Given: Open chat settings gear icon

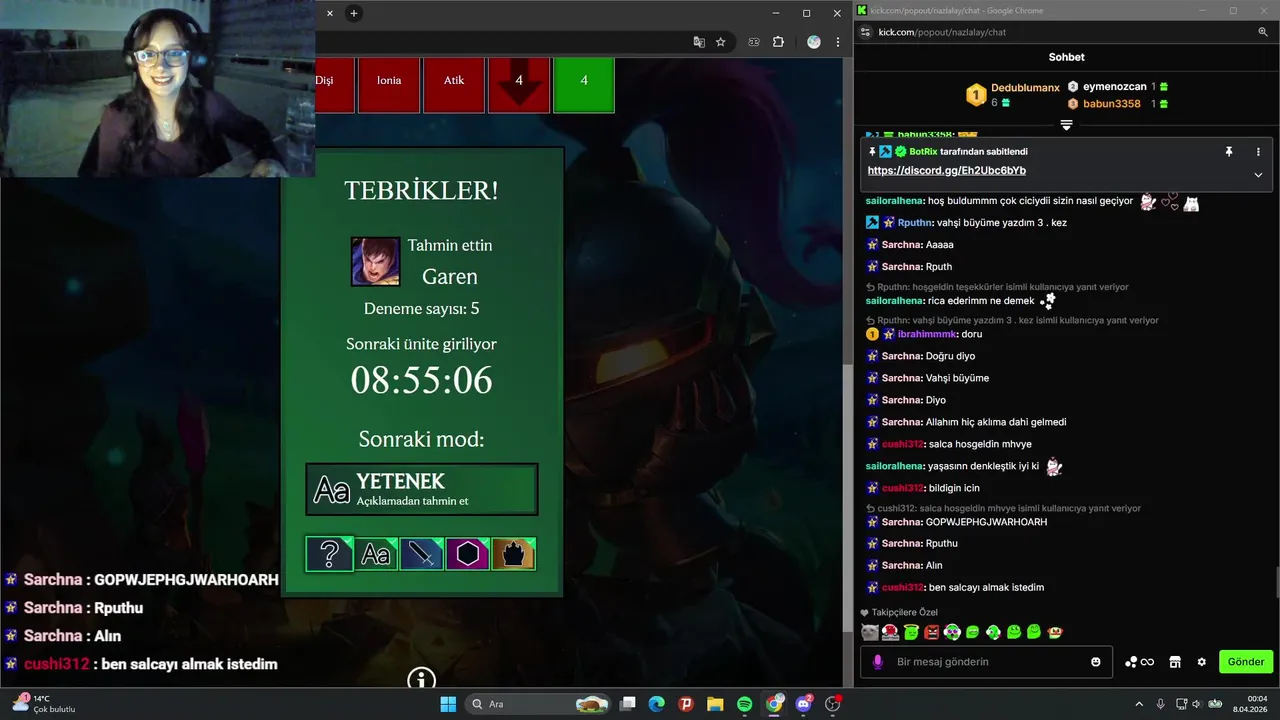Looking at the screenshot, I should coord(1202,662).
